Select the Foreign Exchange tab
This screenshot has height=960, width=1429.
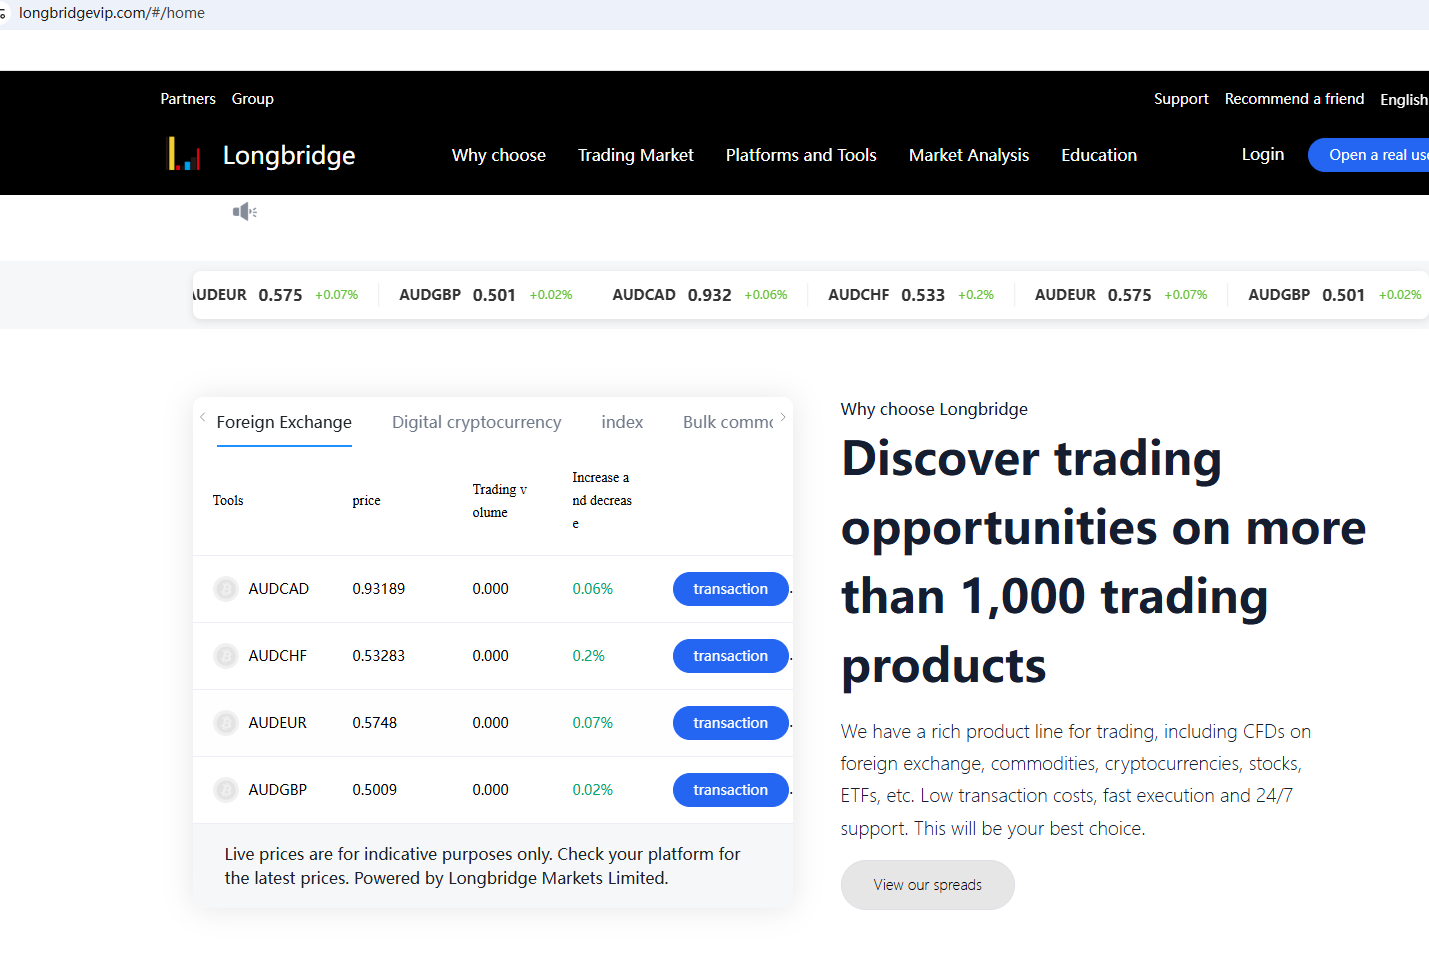click(x=284, y=422)
